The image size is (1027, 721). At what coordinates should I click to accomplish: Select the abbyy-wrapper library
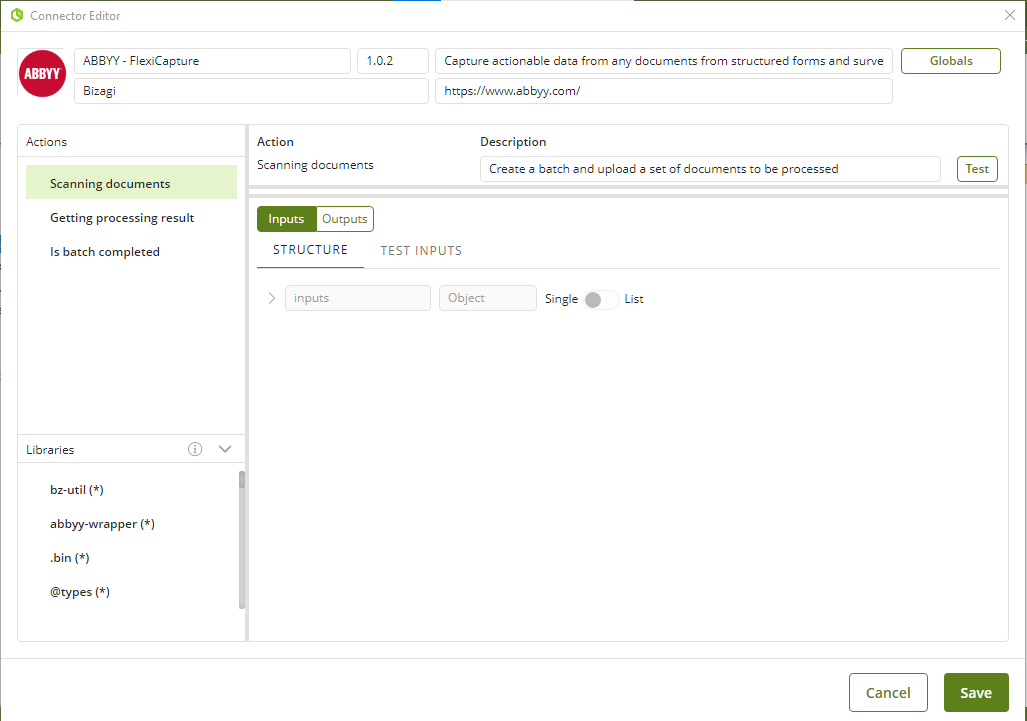pyautogui.click(x=102, y=524)
